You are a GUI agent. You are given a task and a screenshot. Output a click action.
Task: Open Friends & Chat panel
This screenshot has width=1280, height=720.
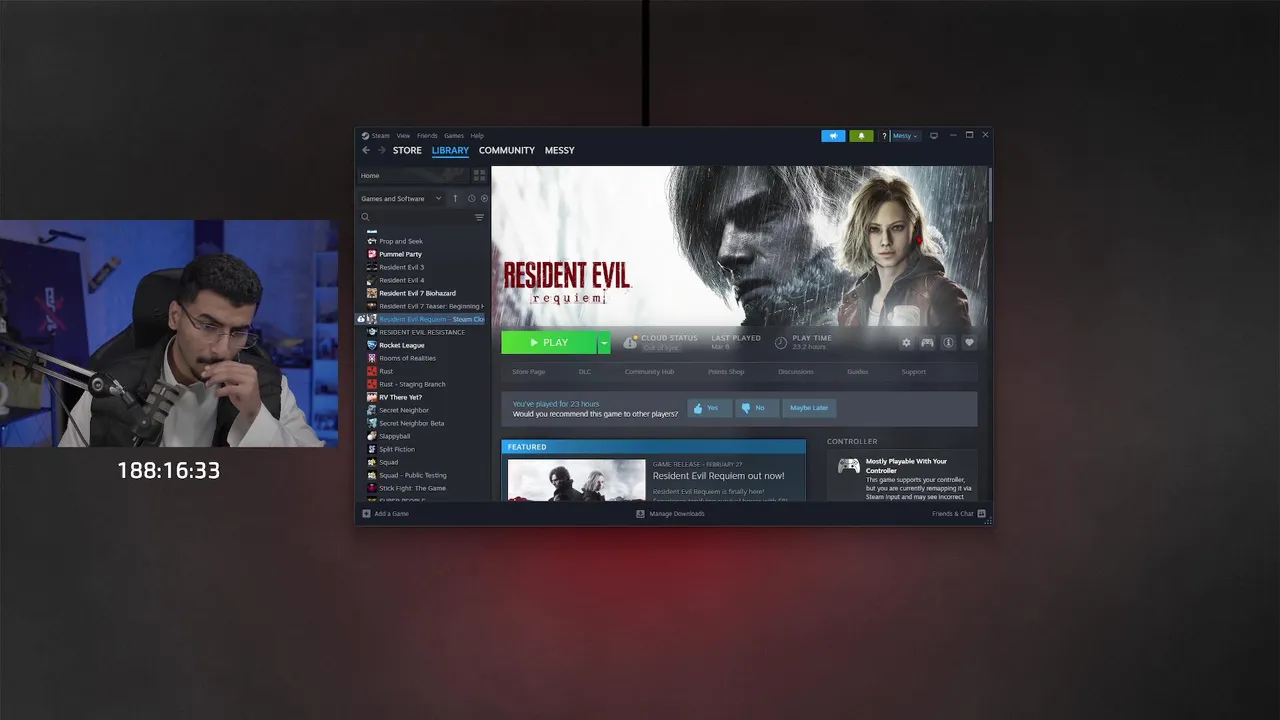[959, 514]
